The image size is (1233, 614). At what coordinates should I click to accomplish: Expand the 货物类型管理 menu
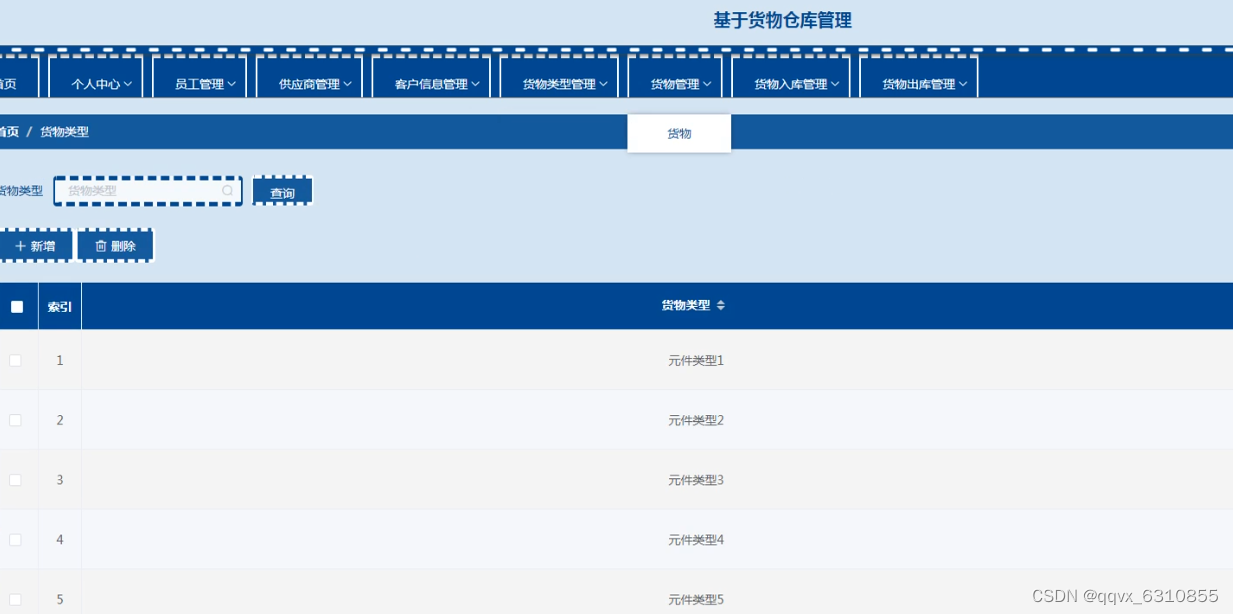[x=559, y=78]
